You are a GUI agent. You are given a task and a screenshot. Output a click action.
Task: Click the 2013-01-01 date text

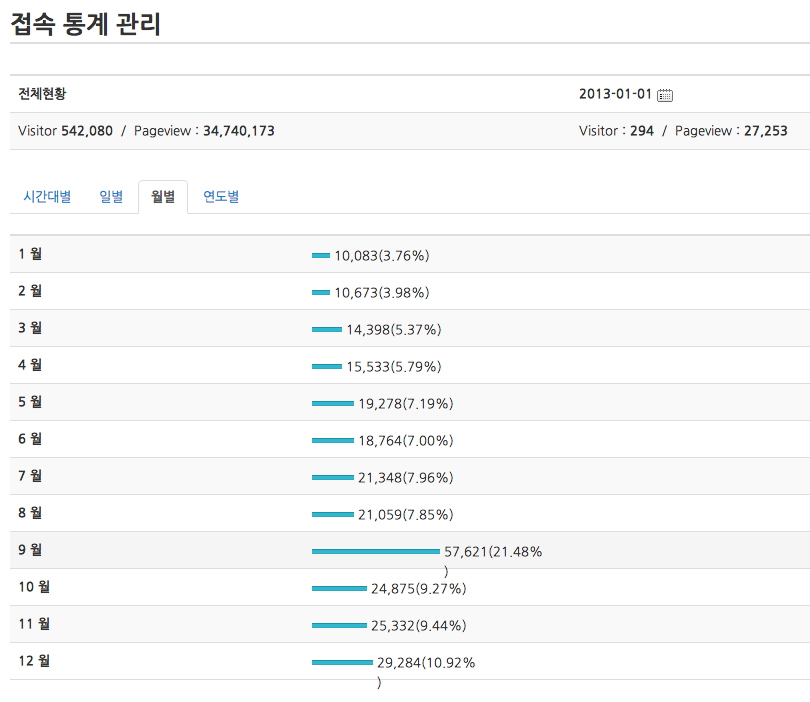point(615,94)
